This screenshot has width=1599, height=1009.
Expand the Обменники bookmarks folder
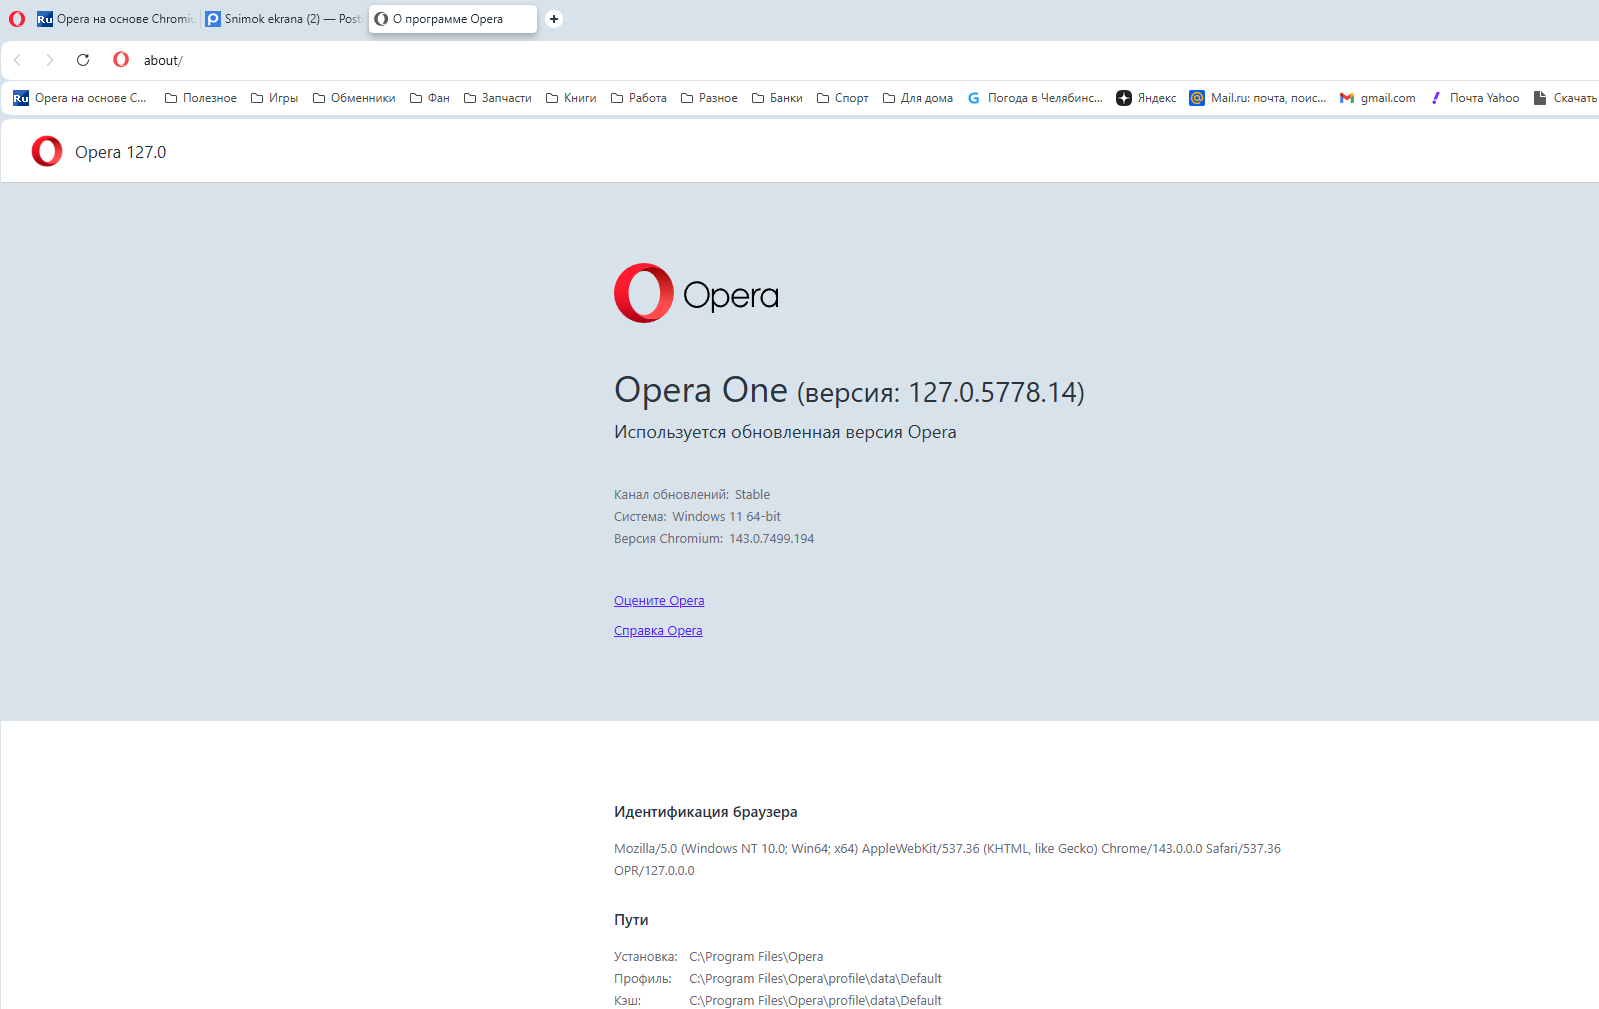(353, 98)
